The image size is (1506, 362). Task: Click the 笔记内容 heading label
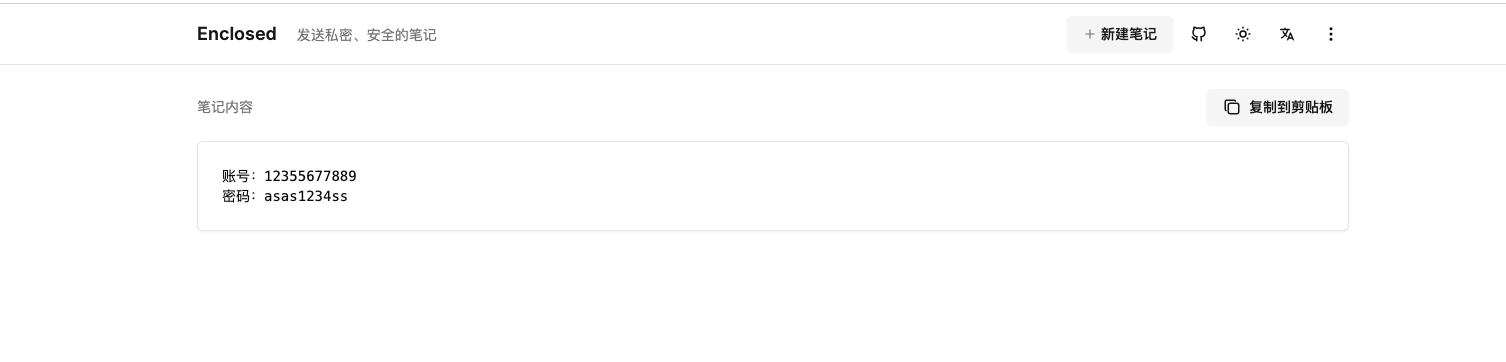coord(225,107)
